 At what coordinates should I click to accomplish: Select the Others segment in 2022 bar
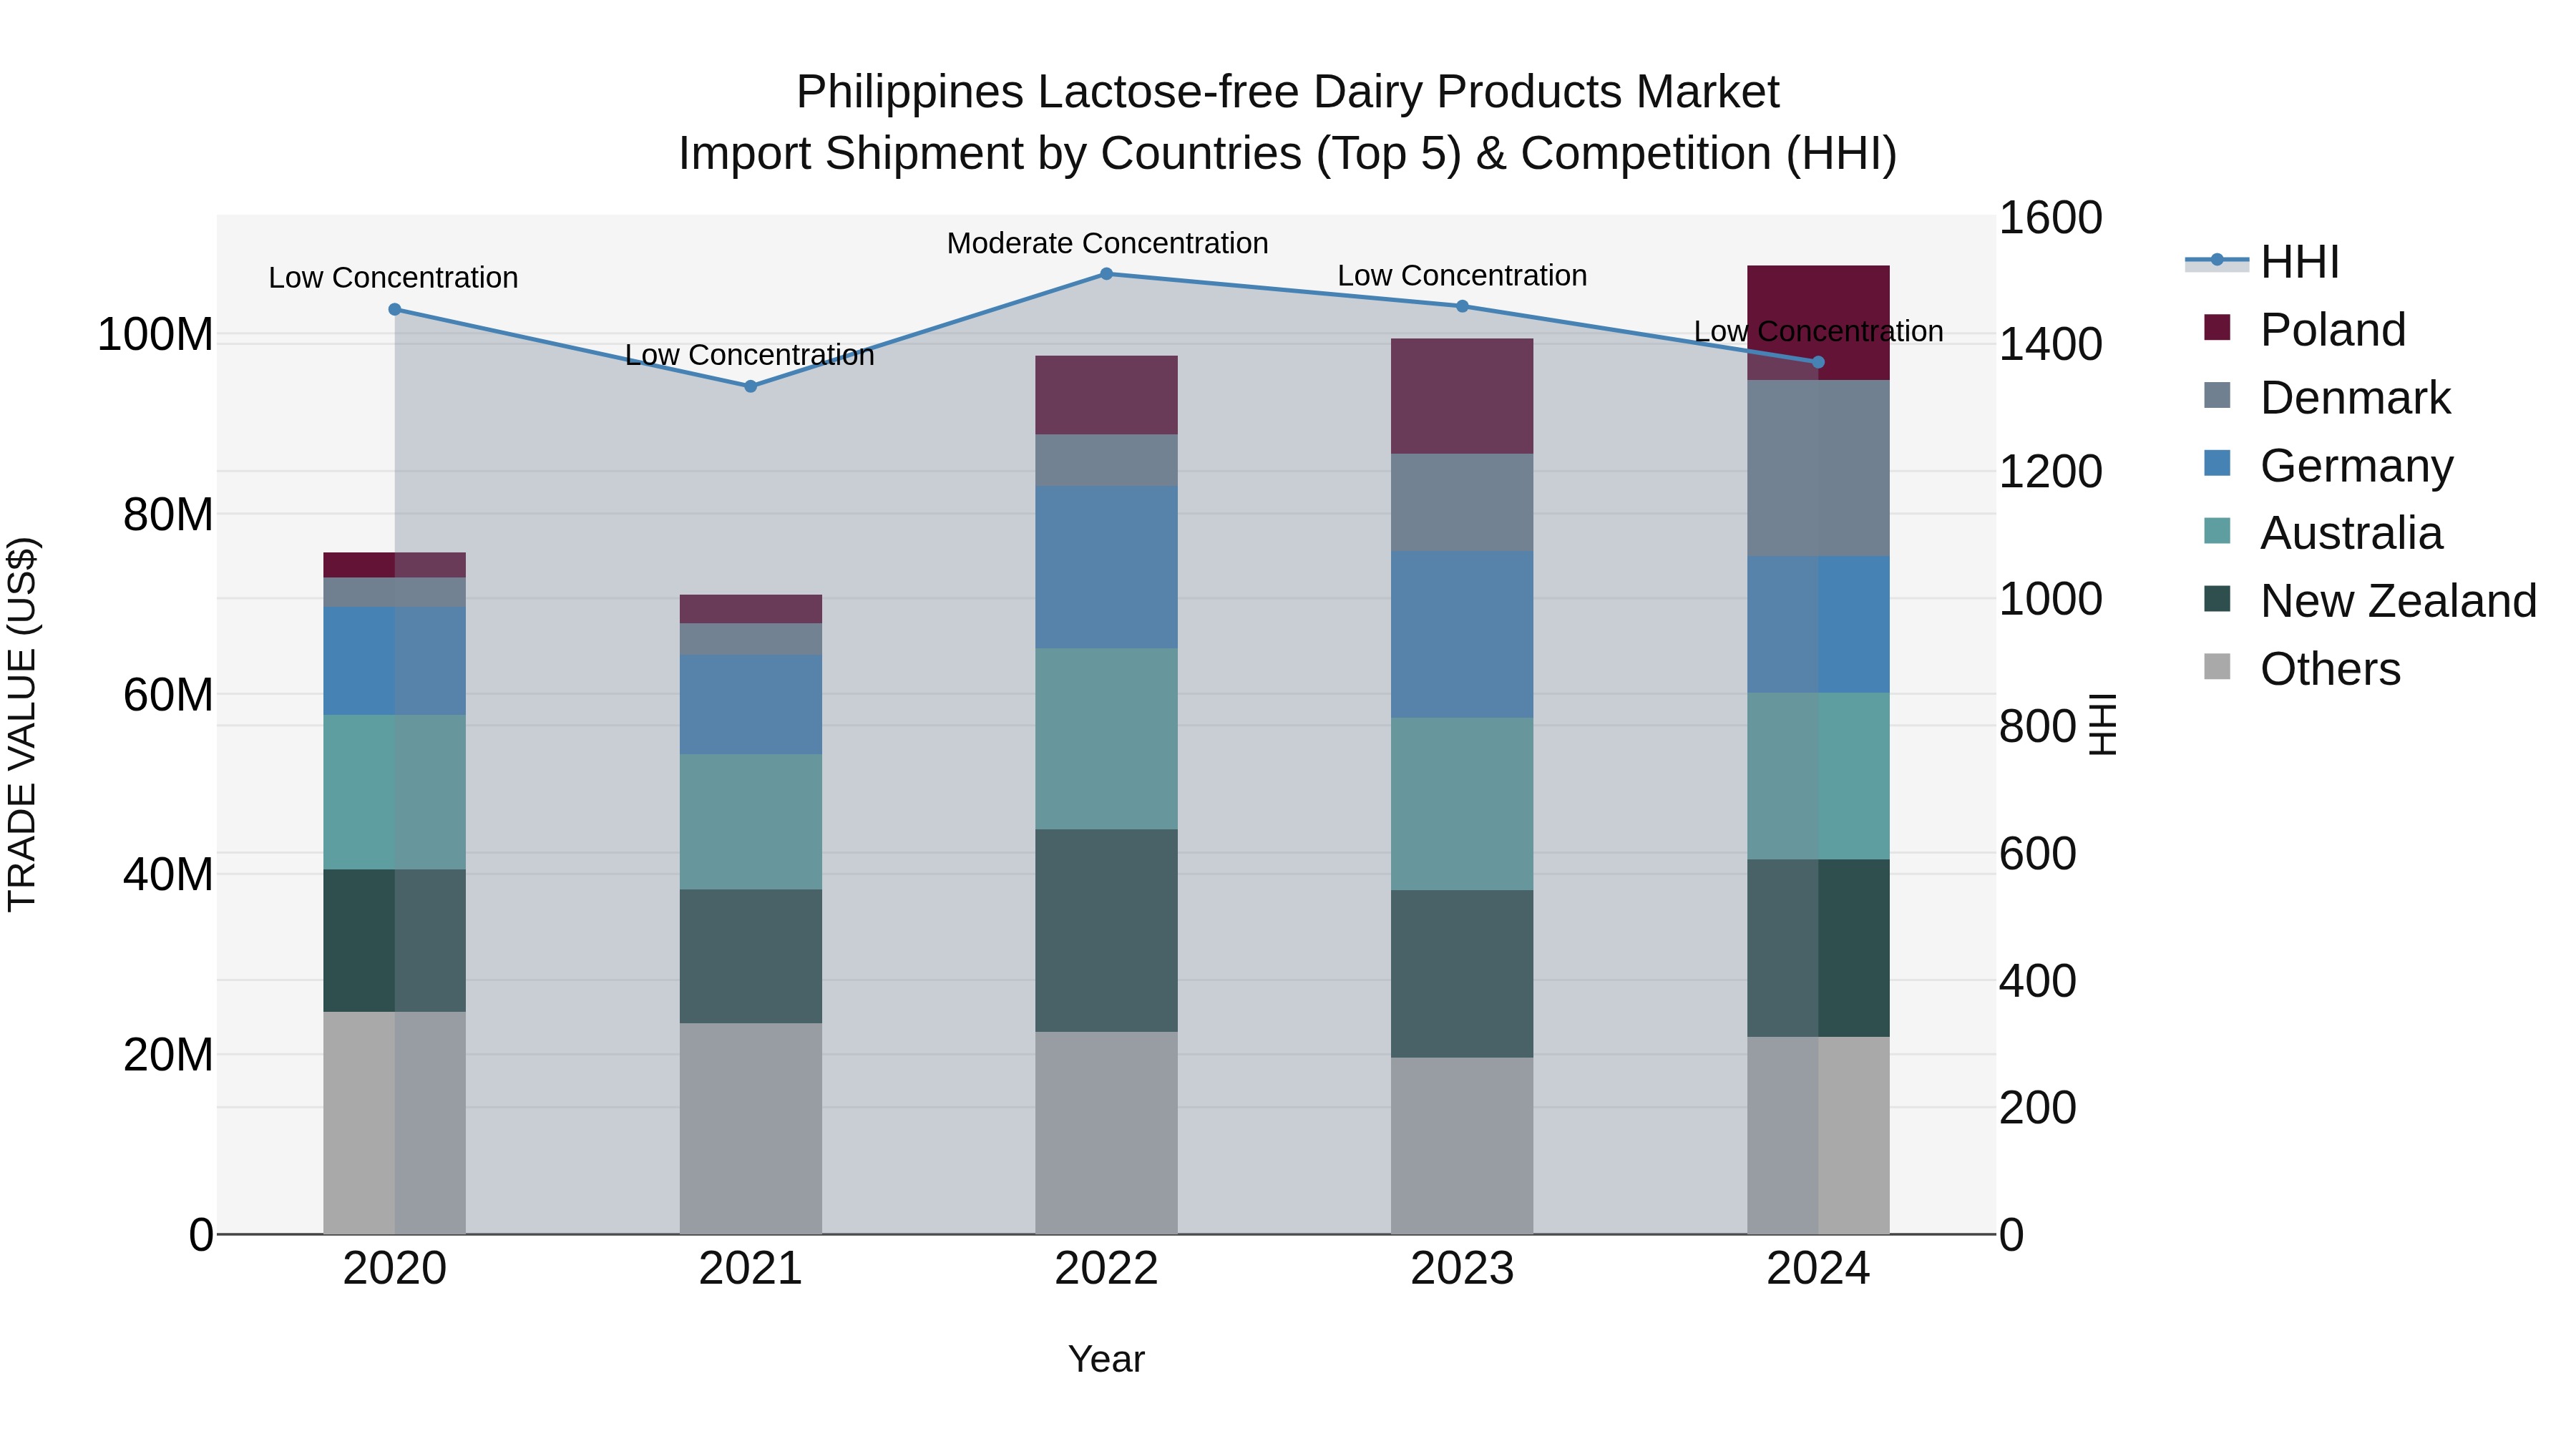[x=1106, y=1133]
